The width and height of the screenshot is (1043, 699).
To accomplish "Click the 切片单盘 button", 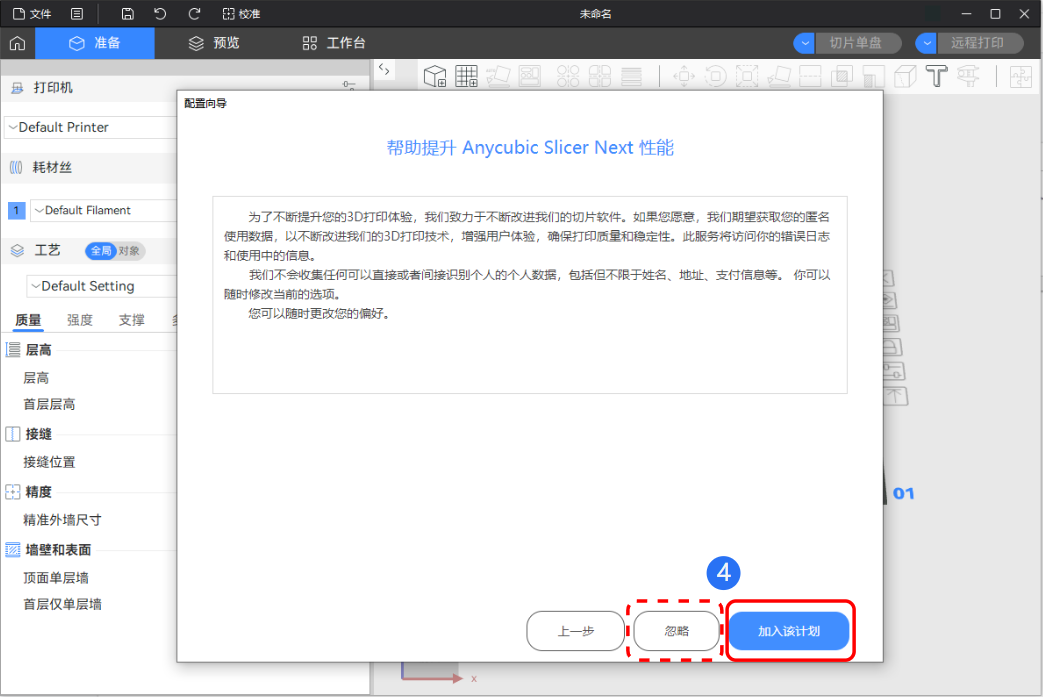I will coord(858,43).
